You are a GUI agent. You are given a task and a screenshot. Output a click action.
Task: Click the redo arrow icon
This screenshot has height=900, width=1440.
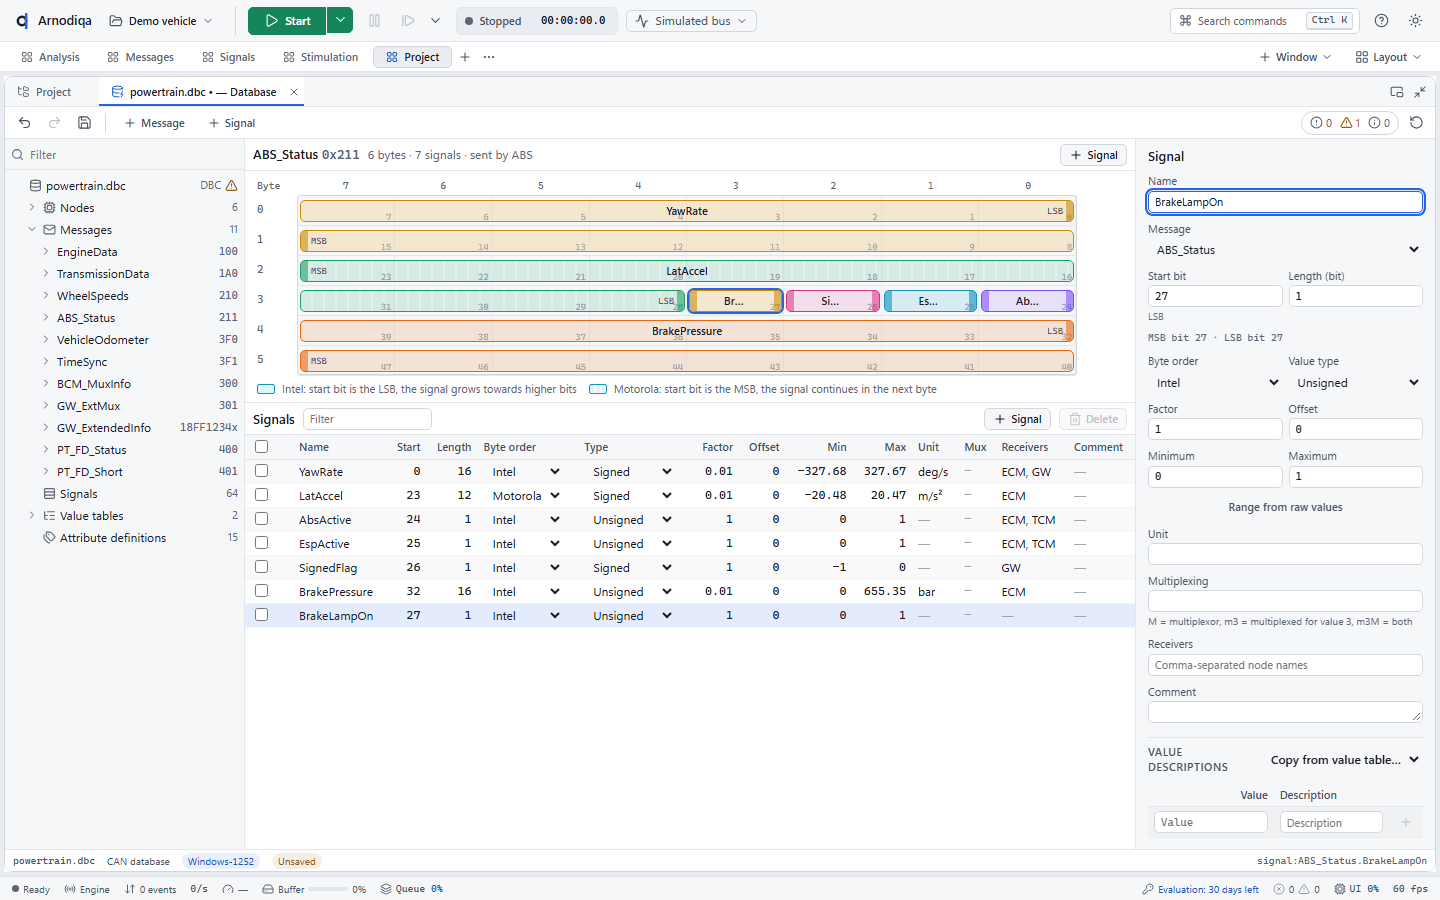[55, 123]
